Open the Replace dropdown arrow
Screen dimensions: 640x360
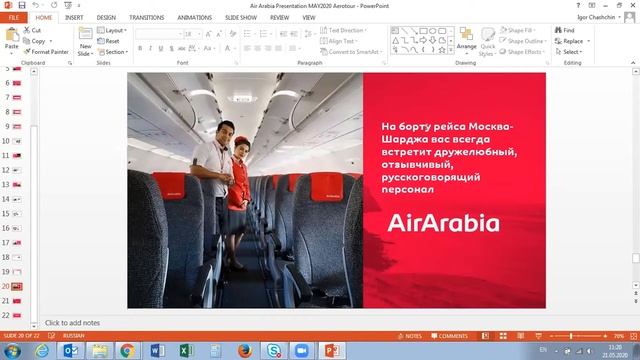pyautogui.click(x=589, y=41)
